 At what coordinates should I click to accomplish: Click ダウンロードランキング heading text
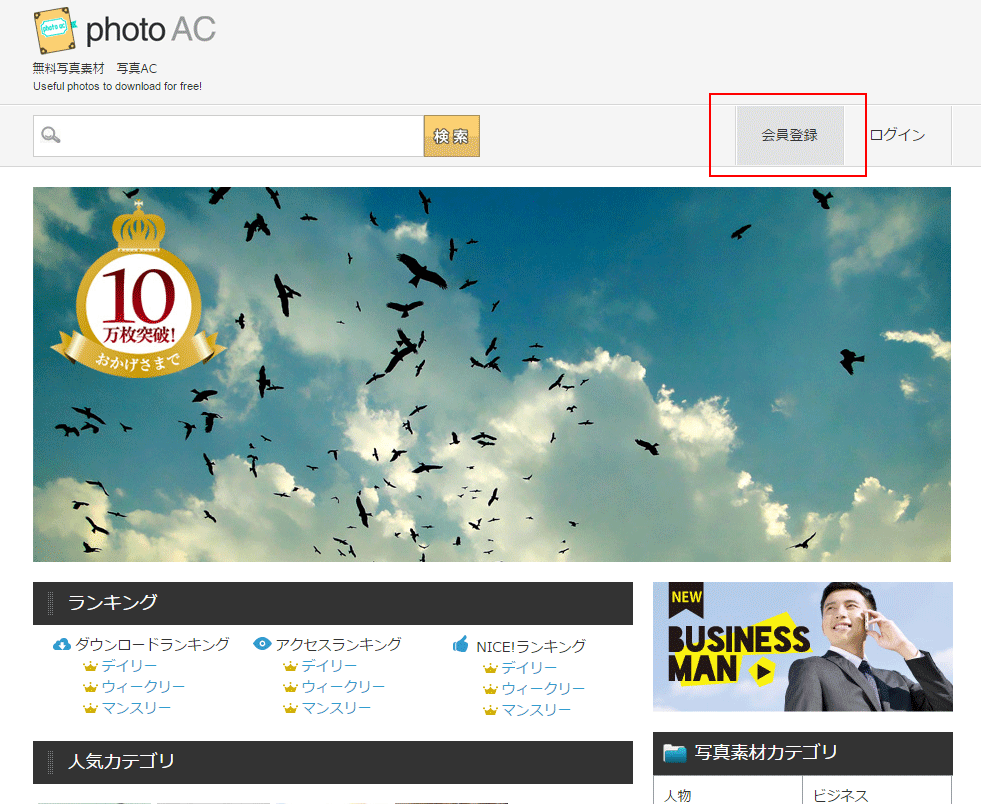(x=153, y=644)
